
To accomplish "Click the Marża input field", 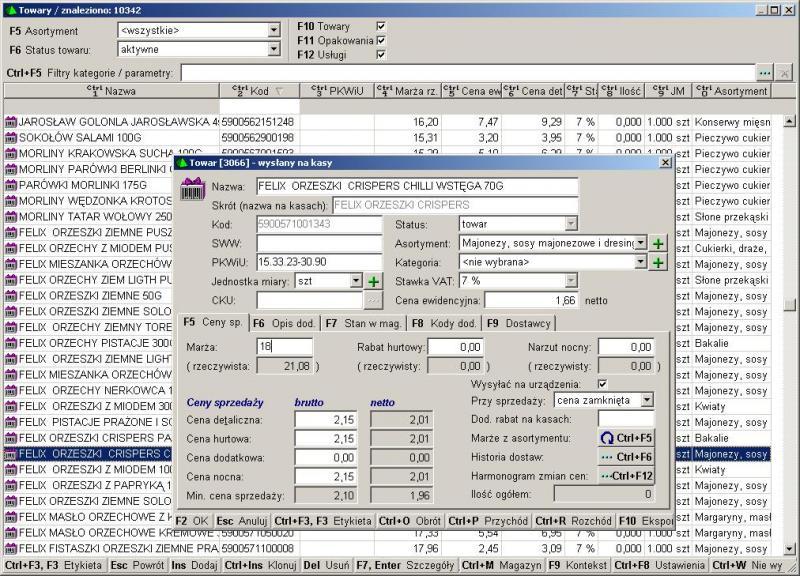I will (x=284, y=347).
